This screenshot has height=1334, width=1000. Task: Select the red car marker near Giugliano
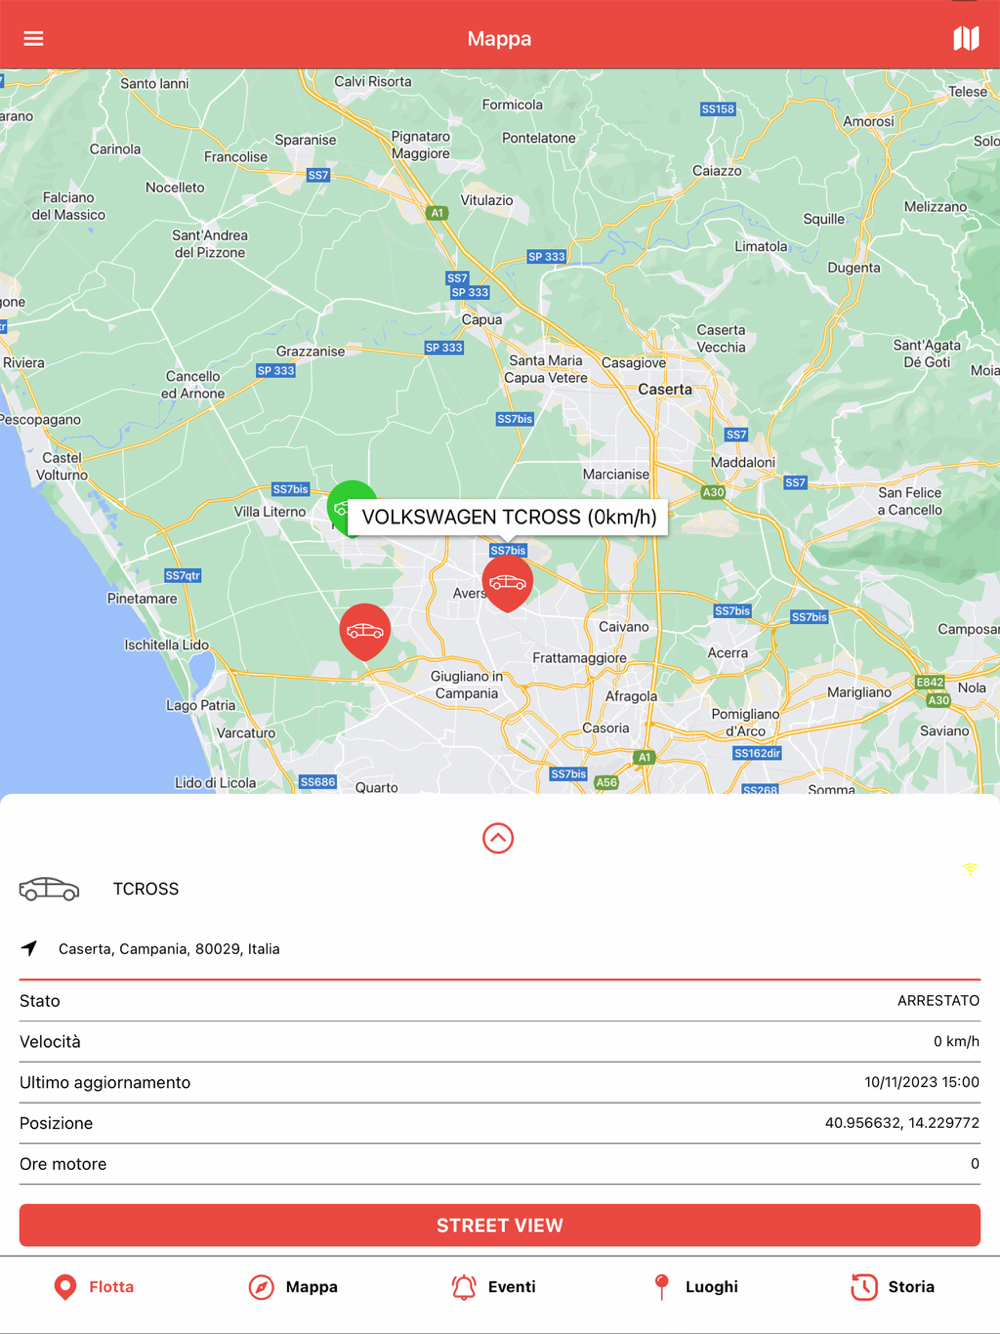pos(365,631)
